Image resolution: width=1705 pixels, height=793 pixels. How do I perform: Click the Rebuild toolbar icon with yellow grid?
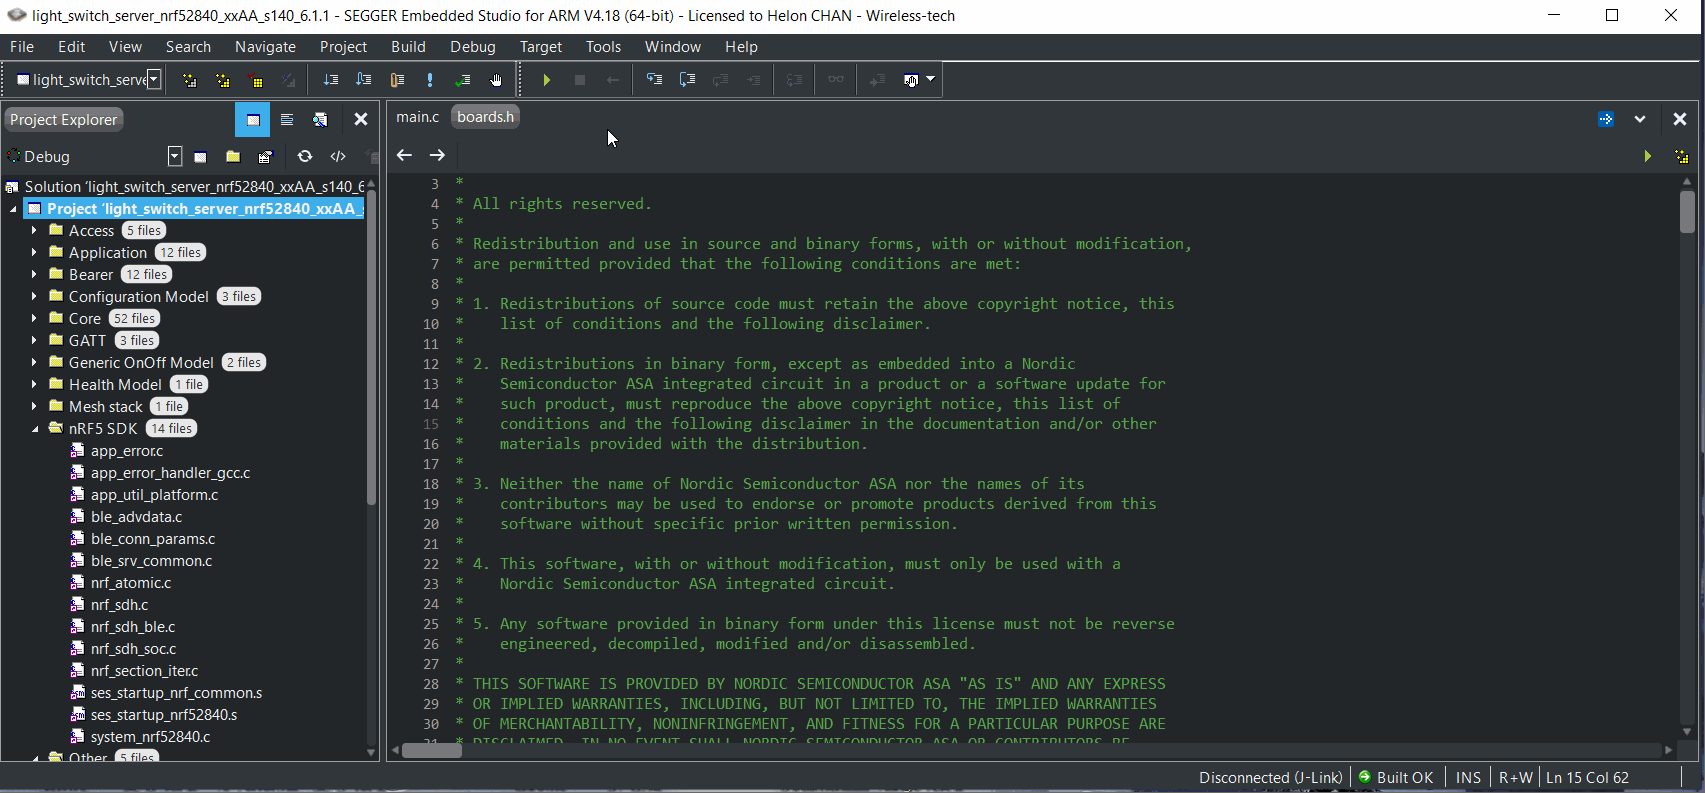tap(222, 80)
